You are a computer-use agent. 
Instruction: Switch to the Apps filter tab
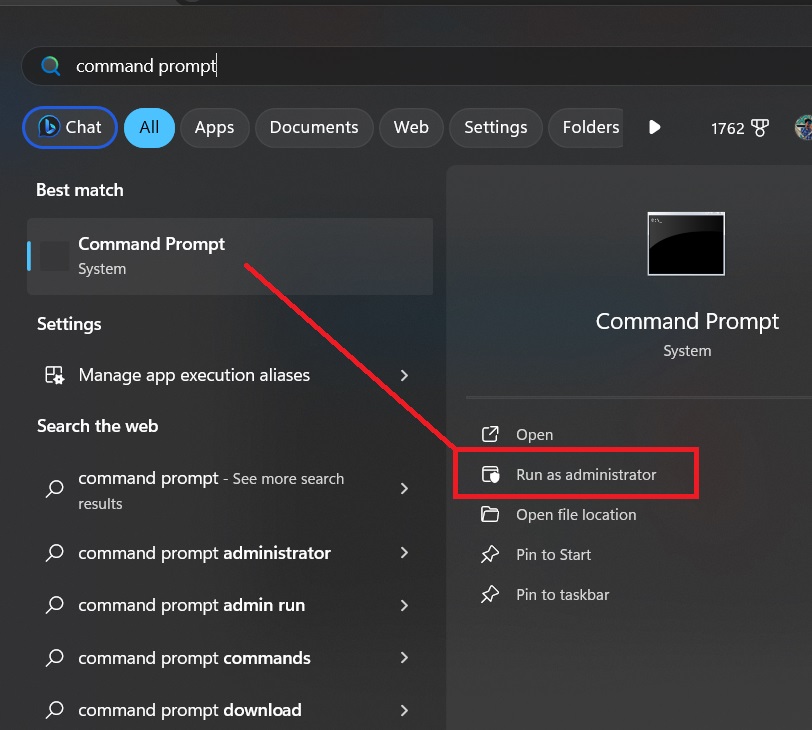pos(214,127)
